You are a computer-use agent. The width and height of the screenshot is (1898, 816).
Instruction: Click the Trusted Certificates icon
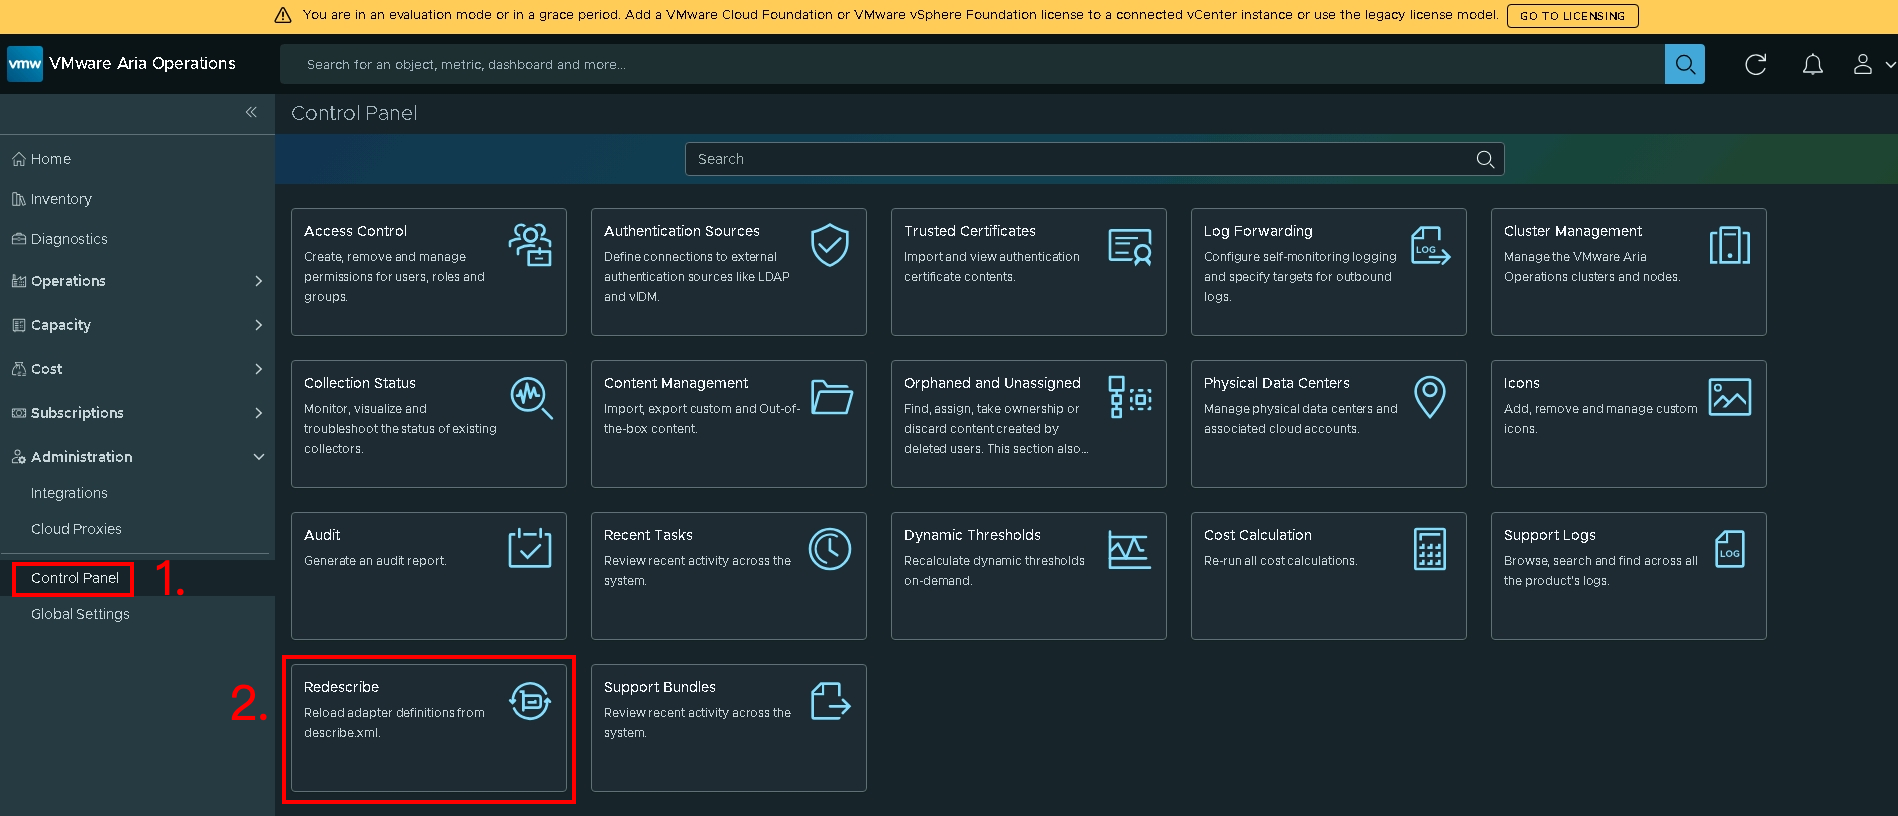1130,246
